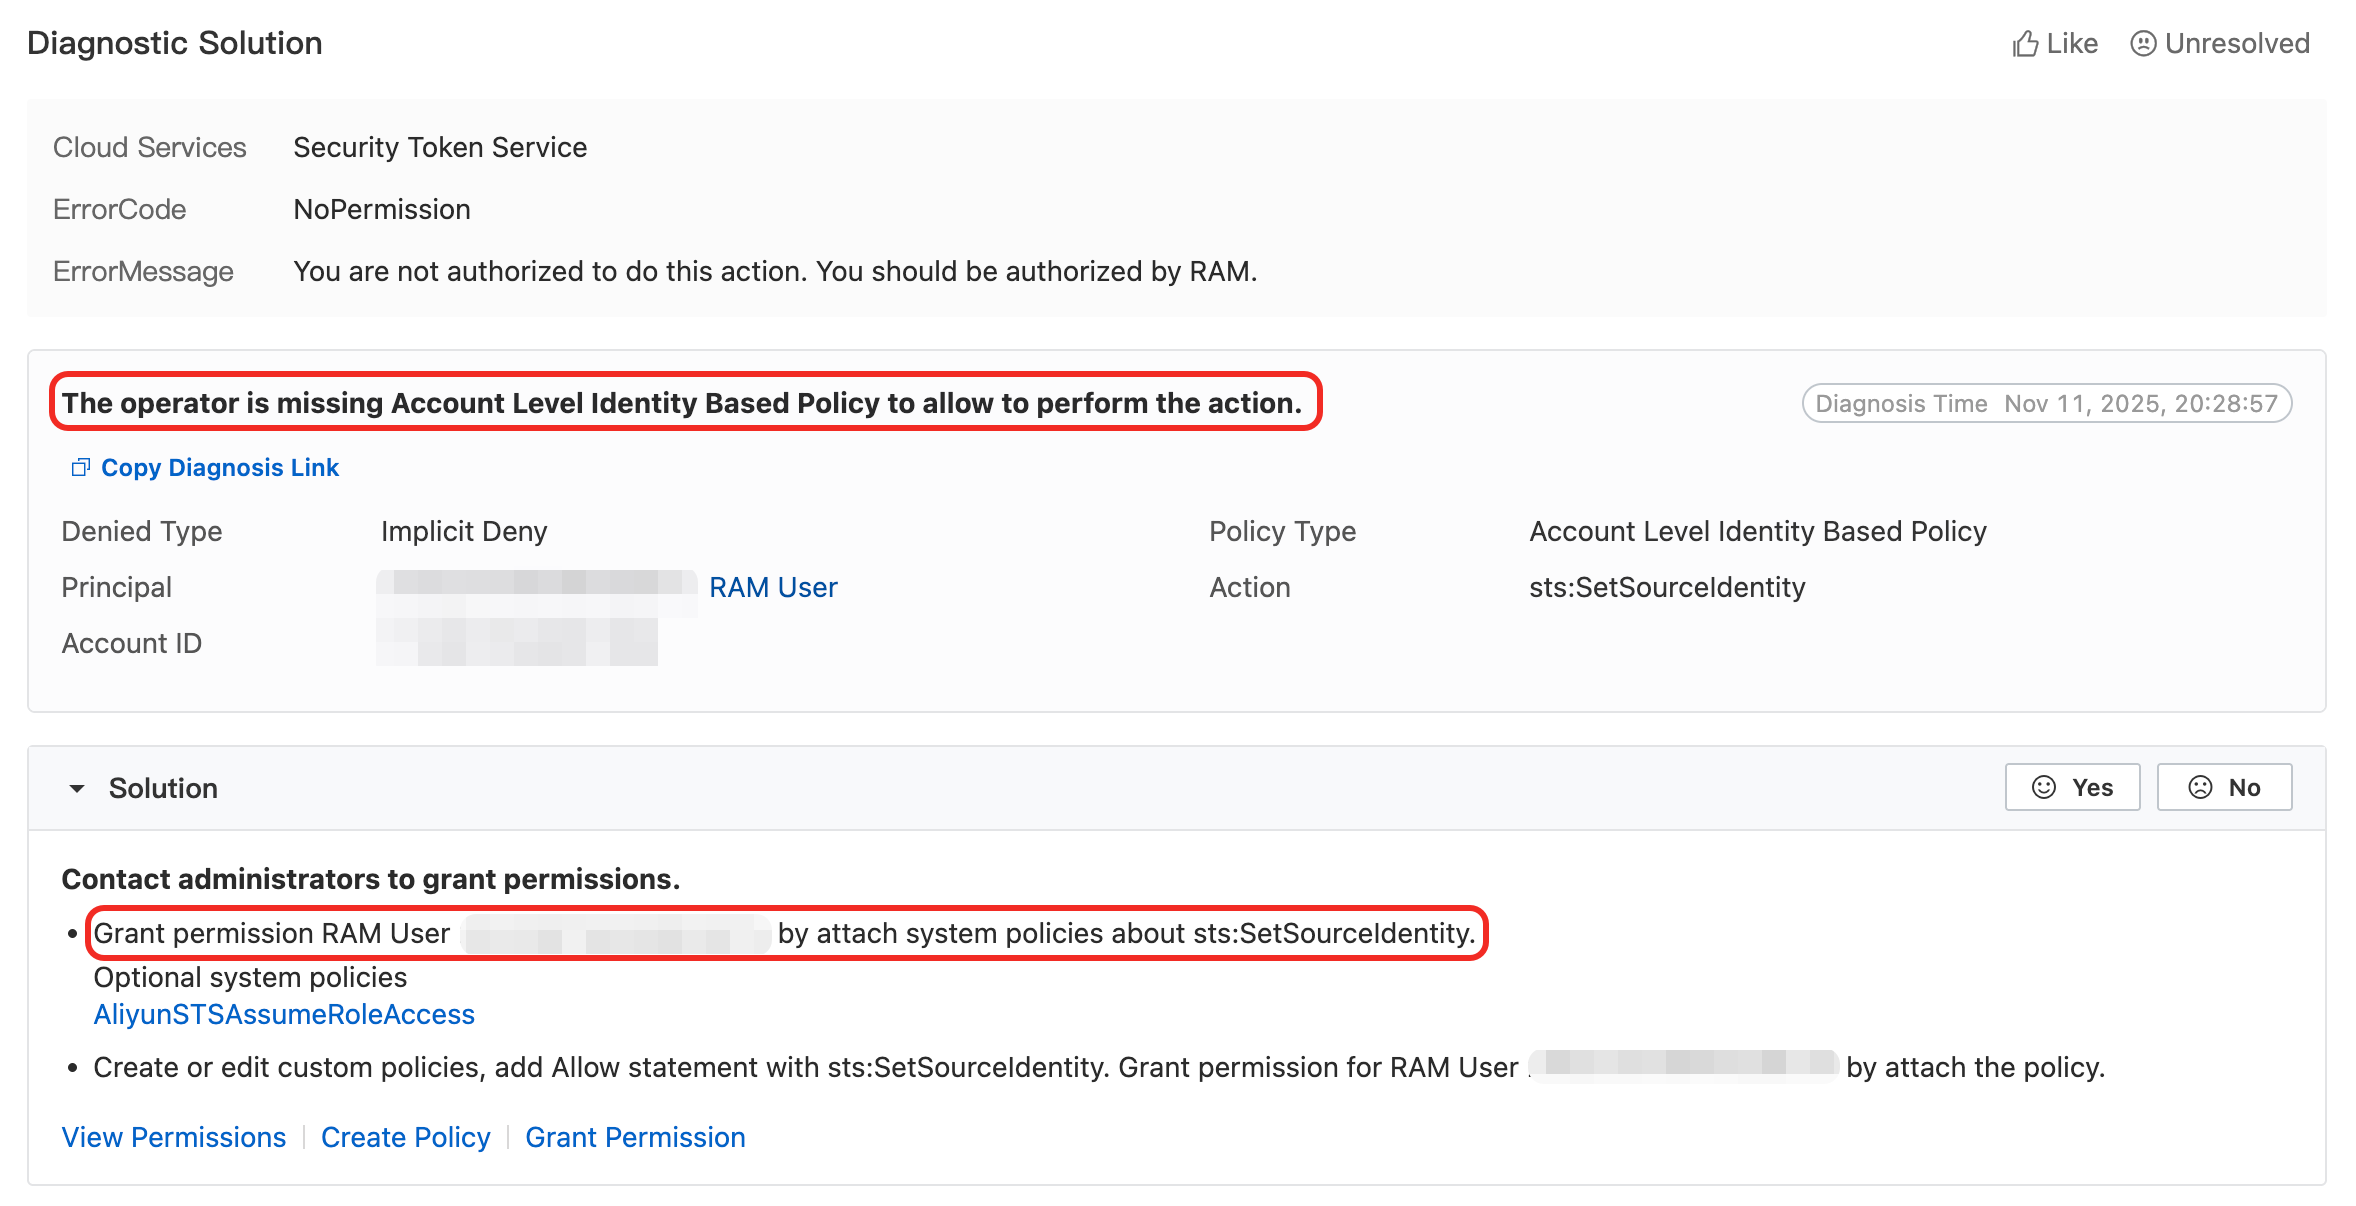Click the NoPermission error code value

tap(382, 210)
